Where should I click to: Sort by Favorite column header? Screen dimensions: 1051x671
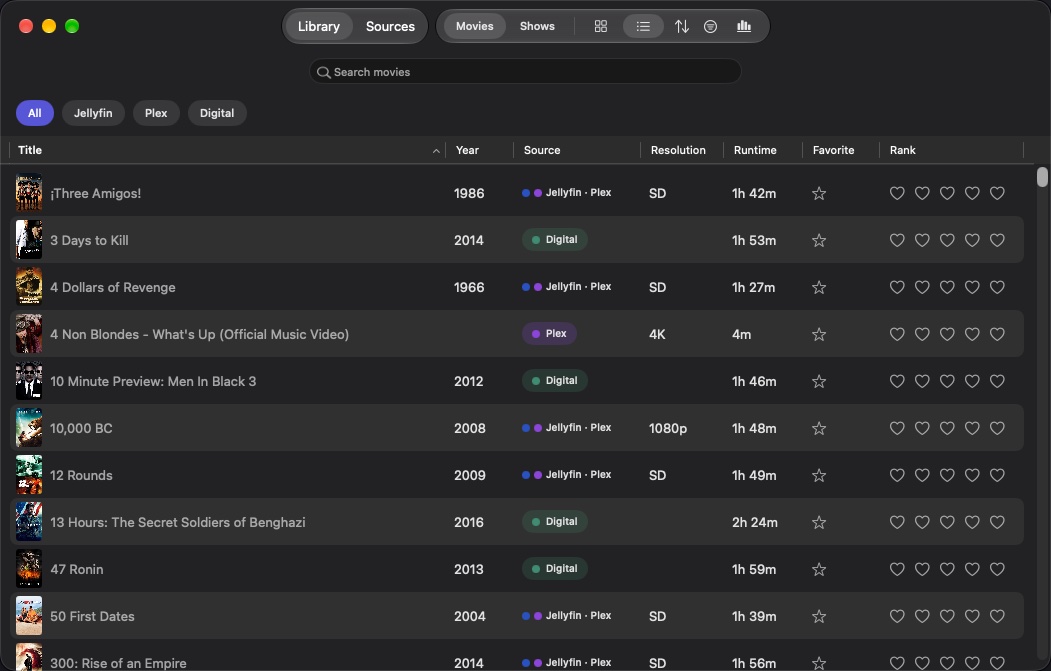tap(833, 150)
